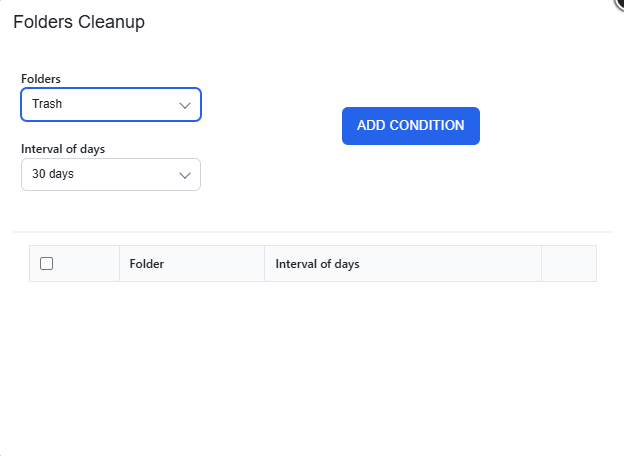The image size is (624, 456).
Task: Click the chevron arrow beside 30 days
Action: (x=185, y=175)
